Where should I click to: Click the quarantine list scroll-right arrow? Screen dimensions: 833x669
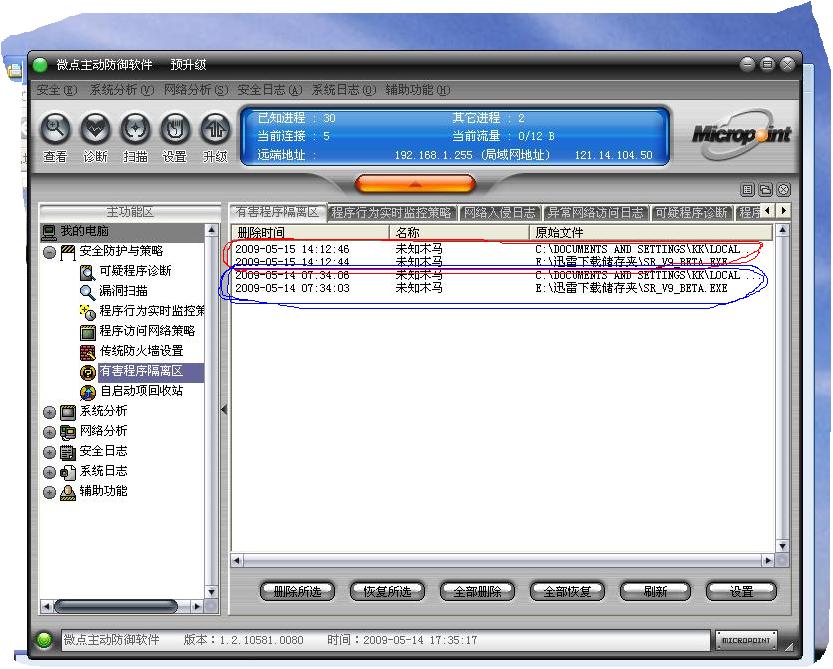click(768, 561)
